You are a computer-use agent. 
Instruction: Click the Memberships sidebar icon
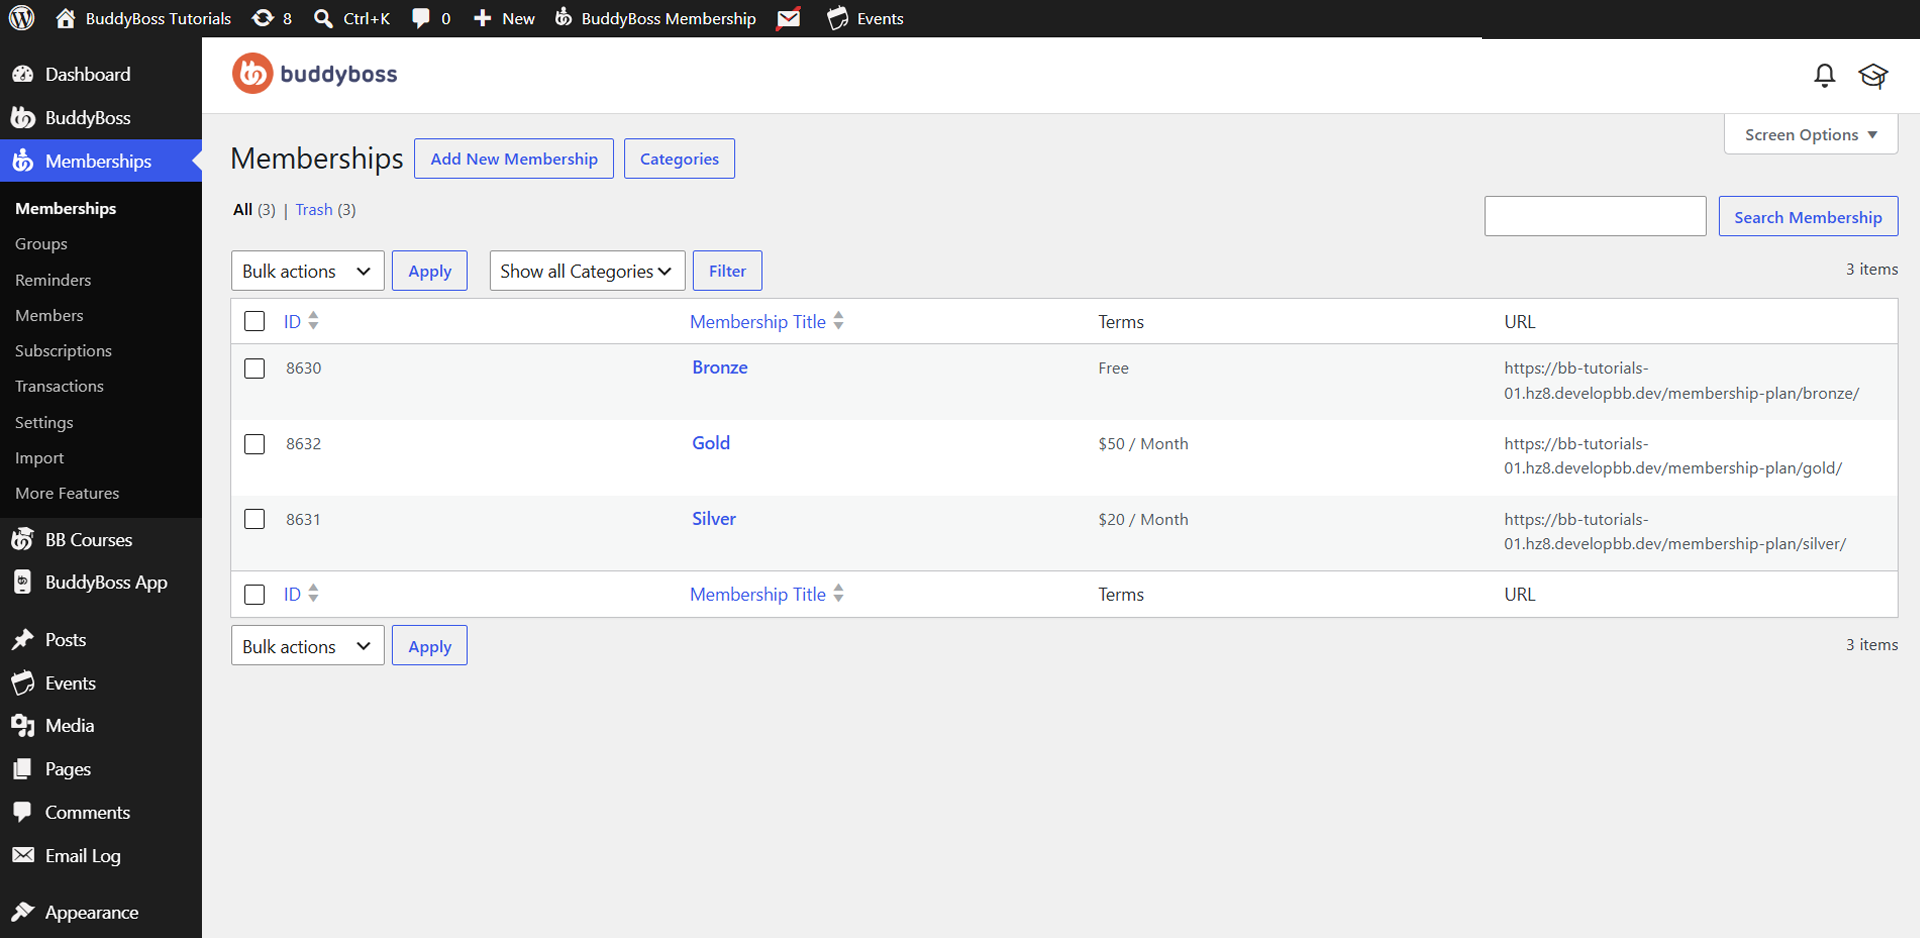click(x=22, y=160)
